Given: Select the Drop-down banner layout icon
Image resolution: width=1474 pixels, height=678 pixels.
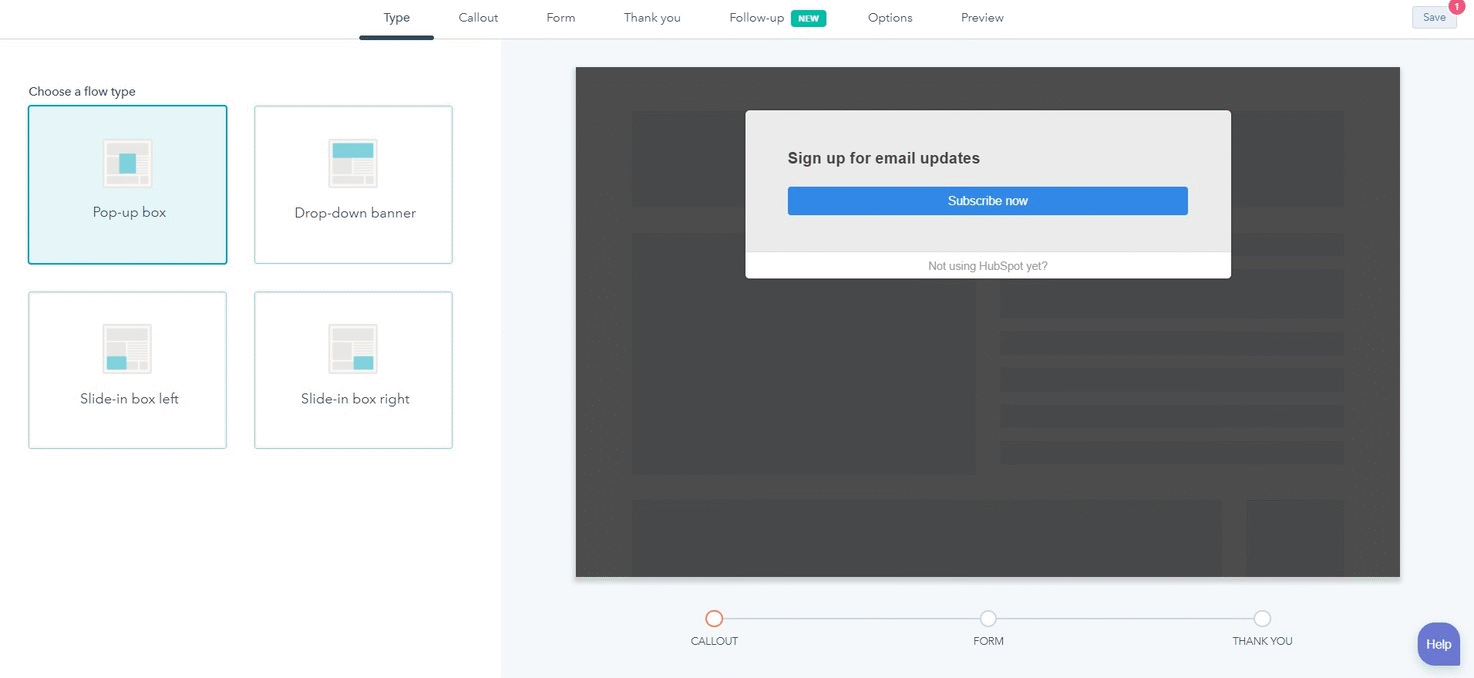Looking at the screenshot, I should point(353,163).
